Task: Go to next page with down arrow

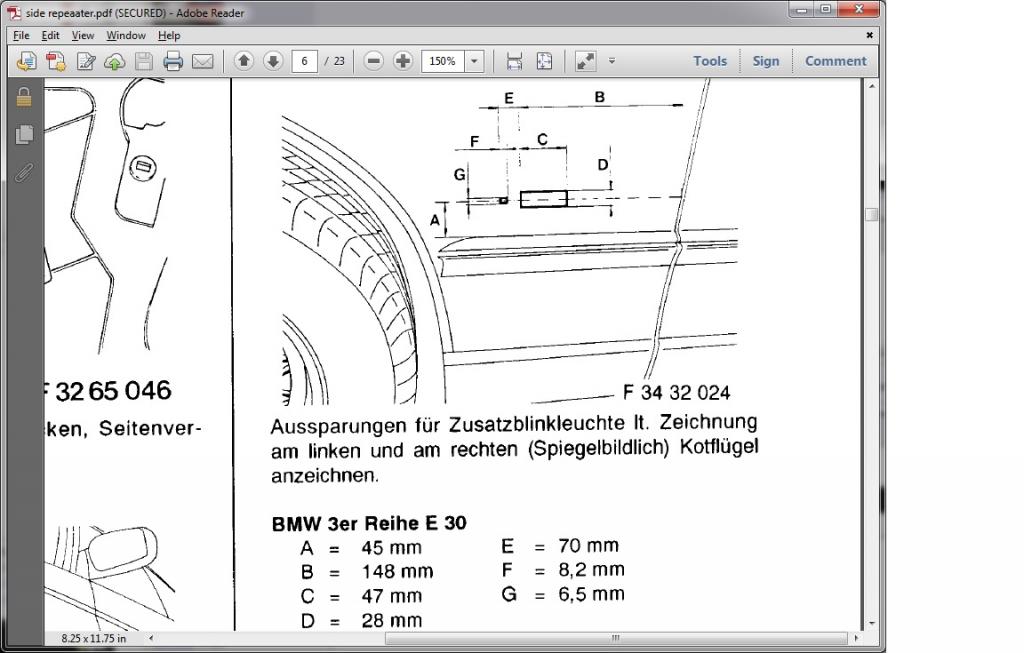Action: point(272,61)
